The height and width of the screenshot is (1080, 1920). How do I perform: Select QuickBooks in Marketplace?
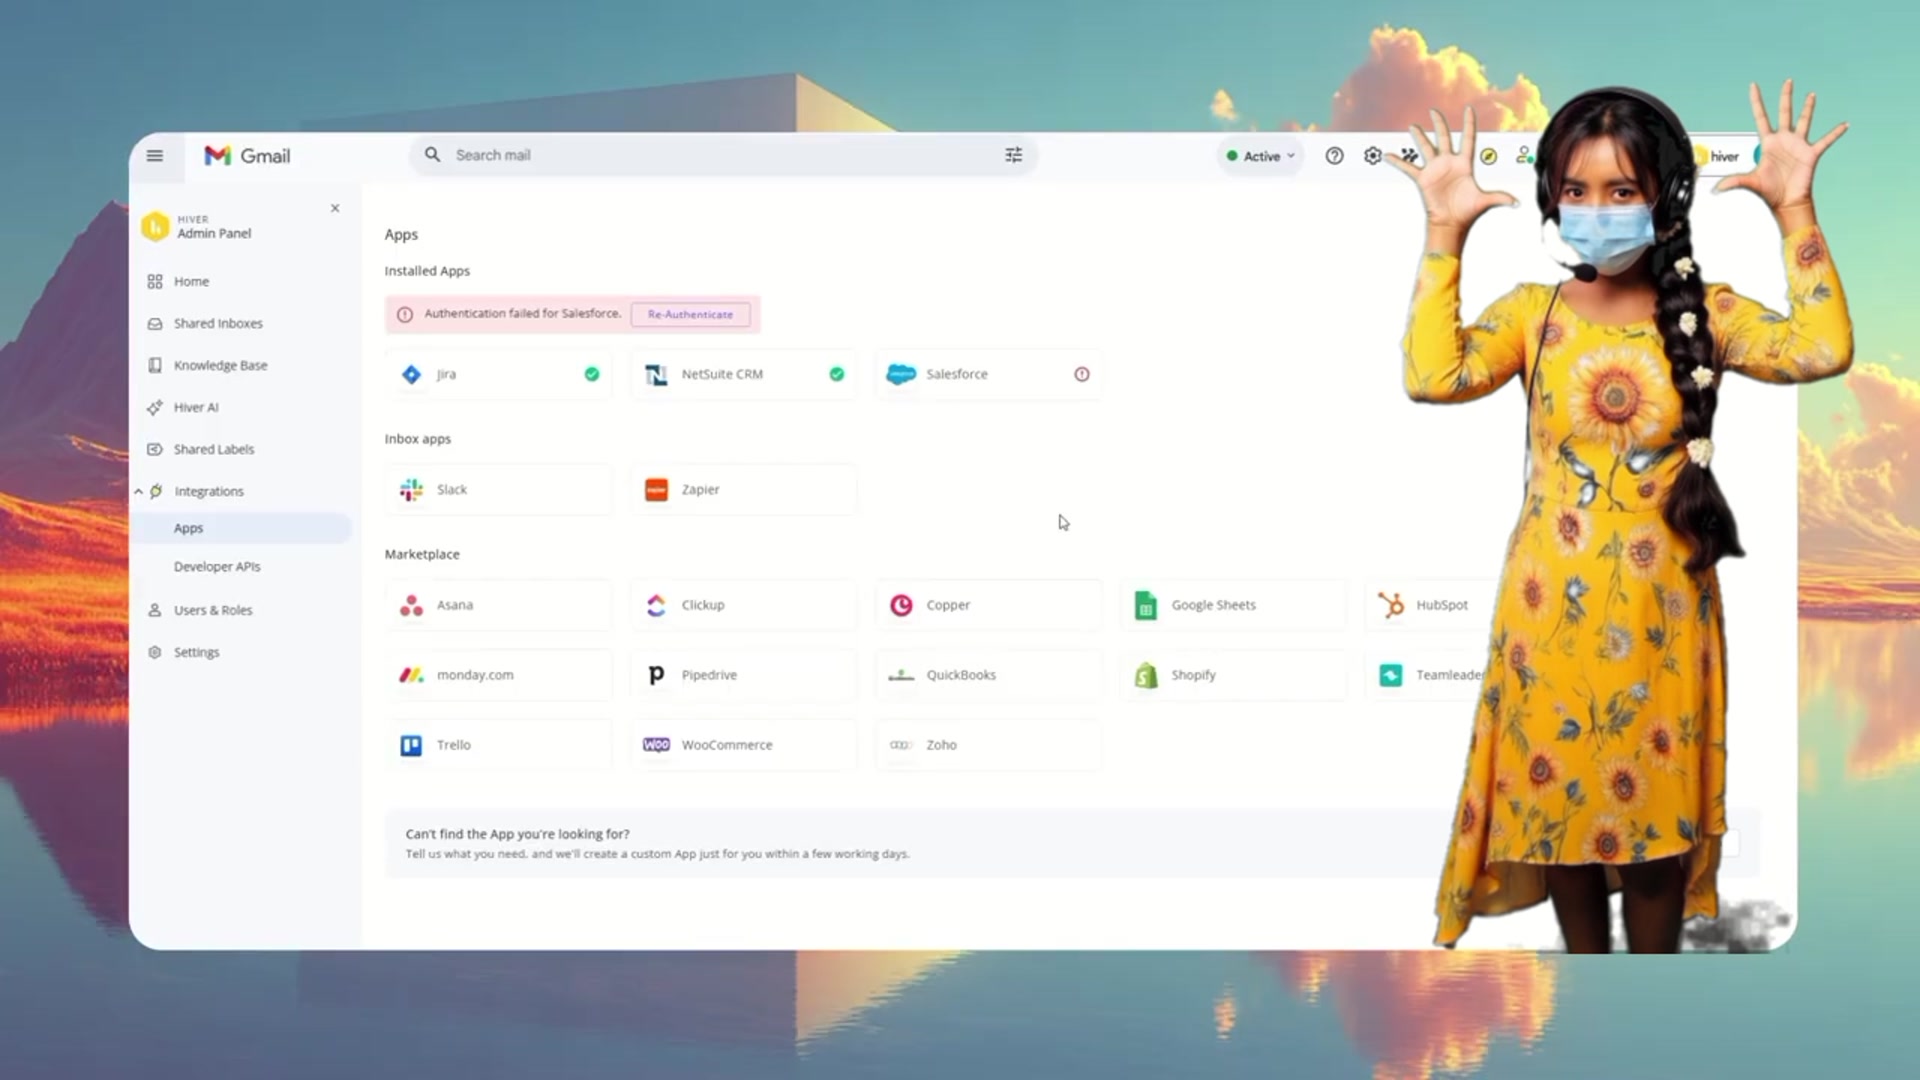tap(988, 675)
